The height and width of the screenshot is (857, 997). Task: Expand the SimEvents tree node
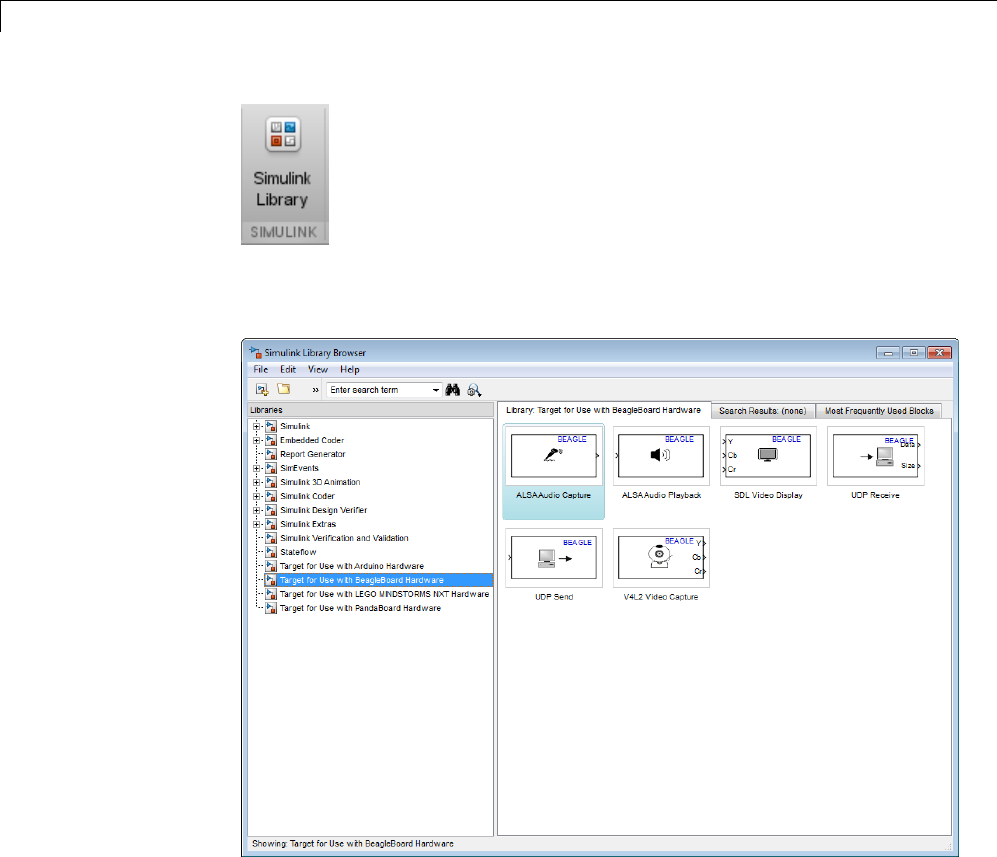click(x=256, y=468)
